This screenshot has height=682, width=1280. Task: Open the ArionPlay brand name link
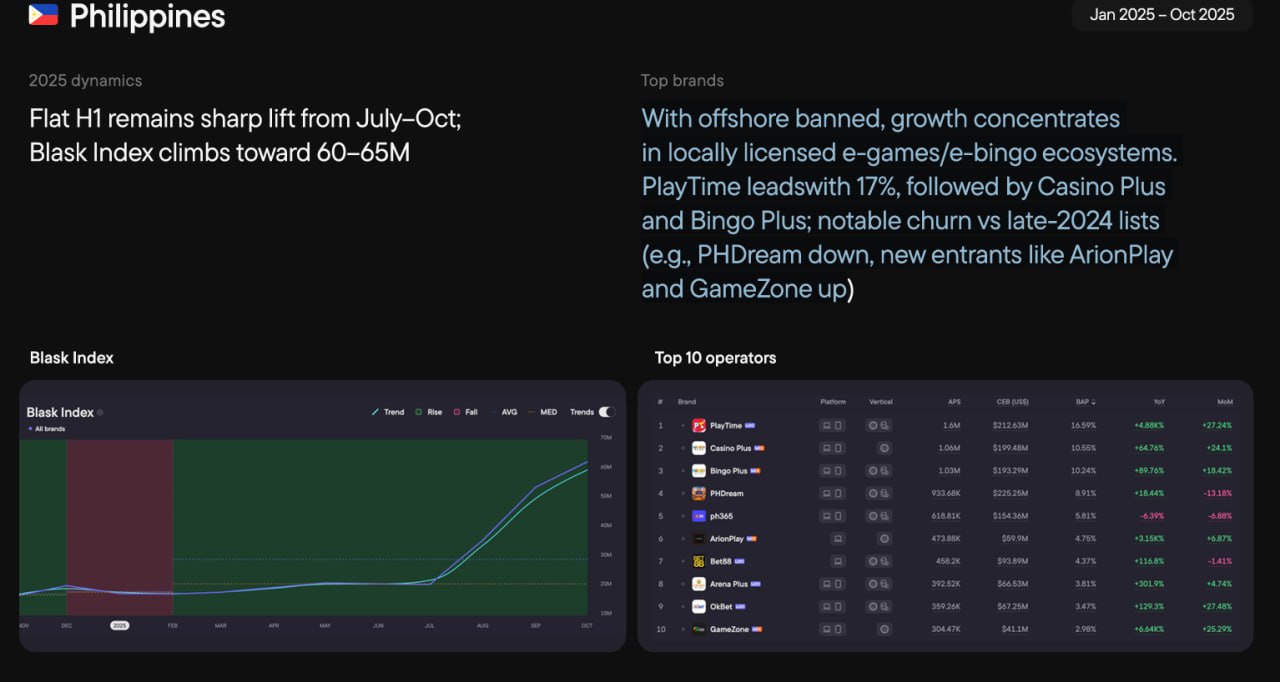[x=726, y=539]
